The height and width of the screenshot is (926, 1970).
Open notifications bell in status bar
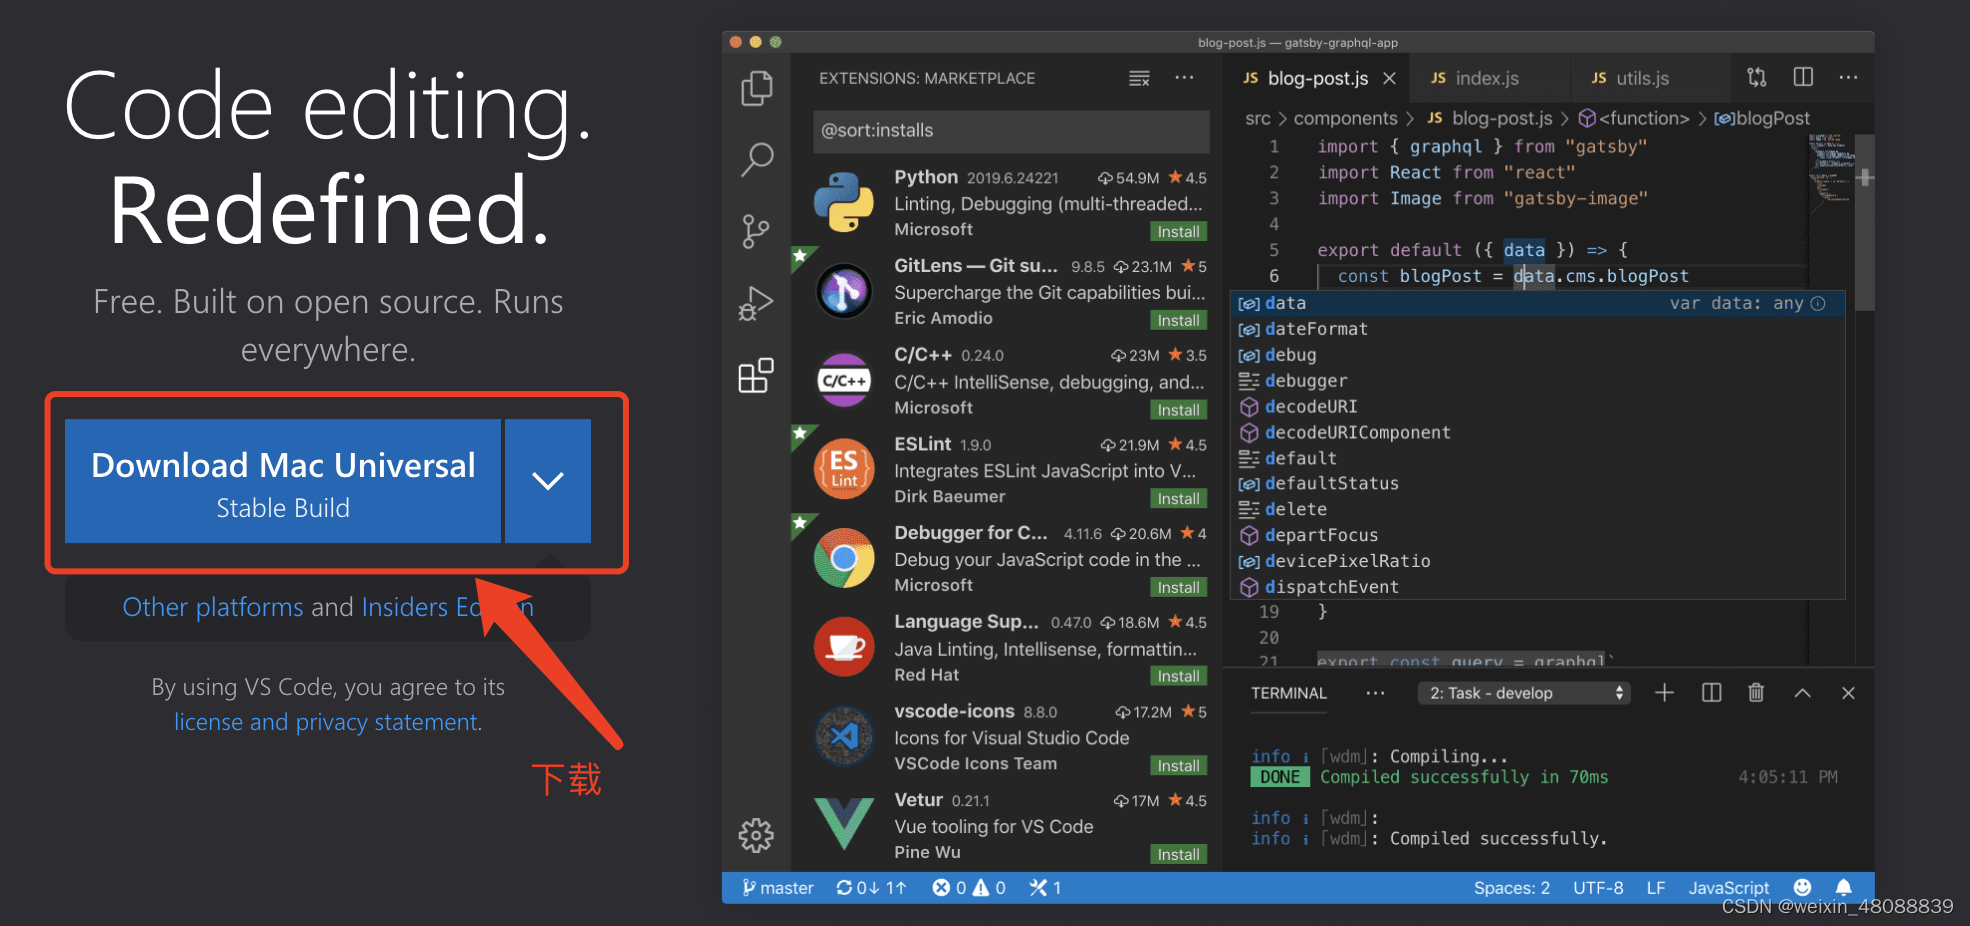1844,888
